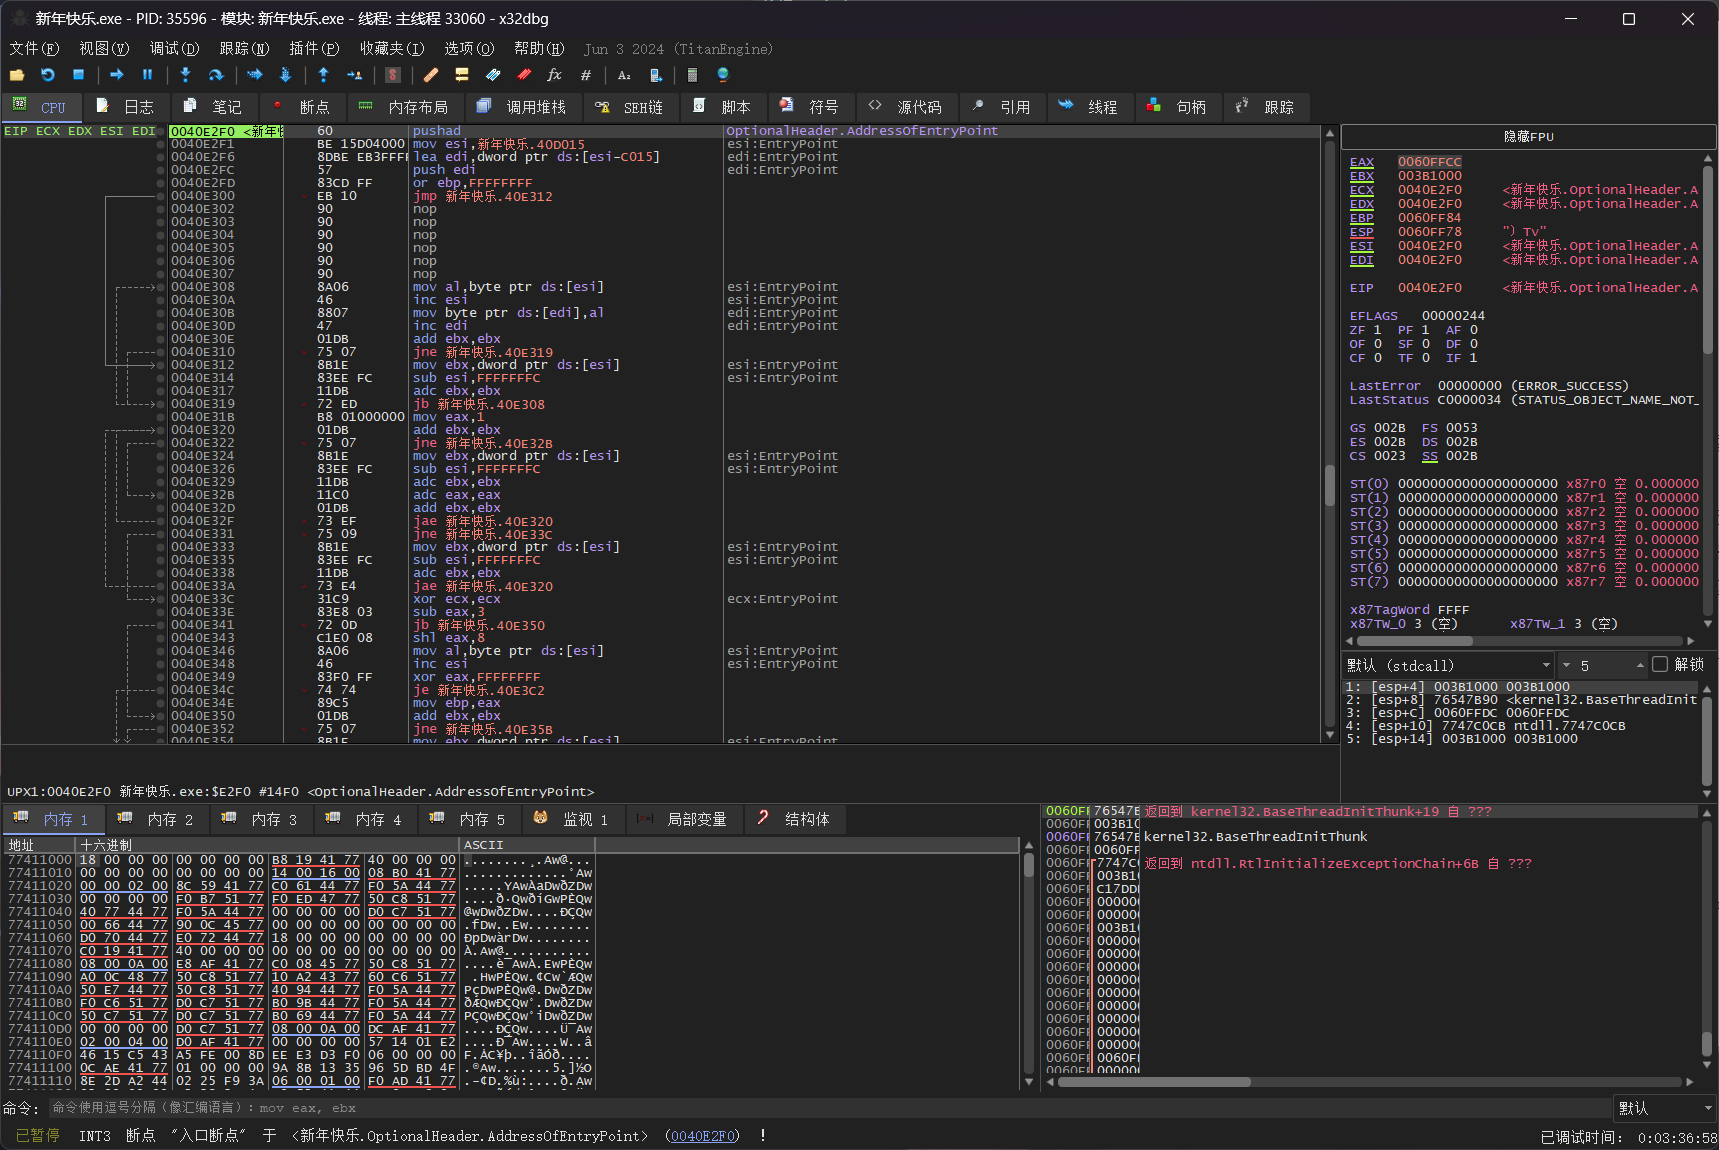The image size is (1719, 1150).
Task: Click the run to user code icon
Action: (354, 75)
